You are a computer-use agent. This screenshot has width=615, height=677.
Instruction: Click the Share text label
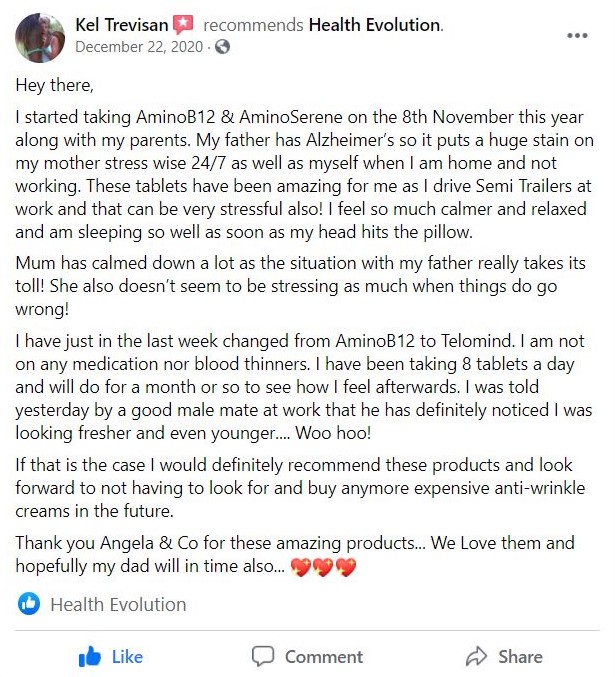click(520, 657)
